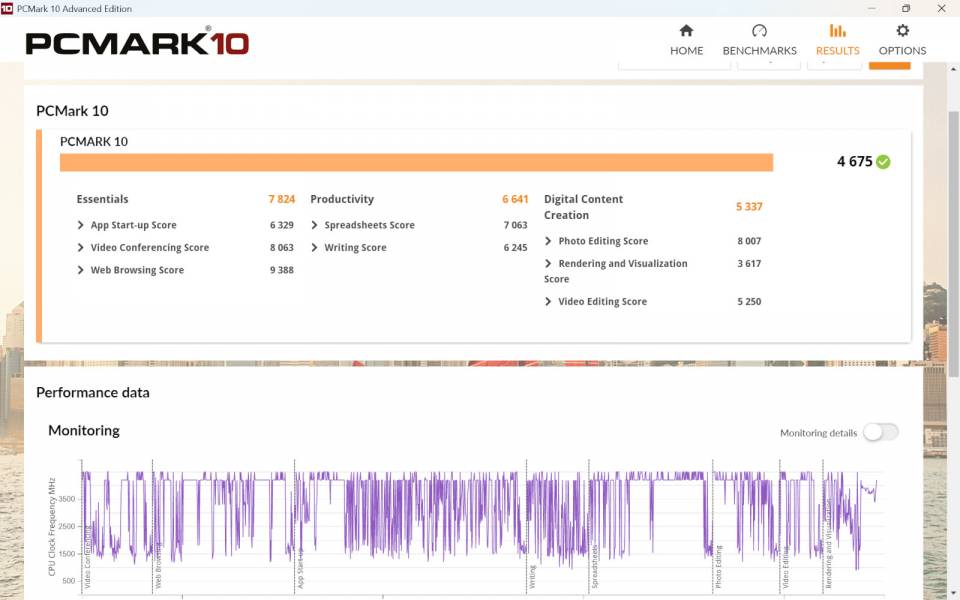Click the Web Browsing marker in the chart
Image resolution: width=960 pixels, height=600 pixels.
tap(158, 564)
